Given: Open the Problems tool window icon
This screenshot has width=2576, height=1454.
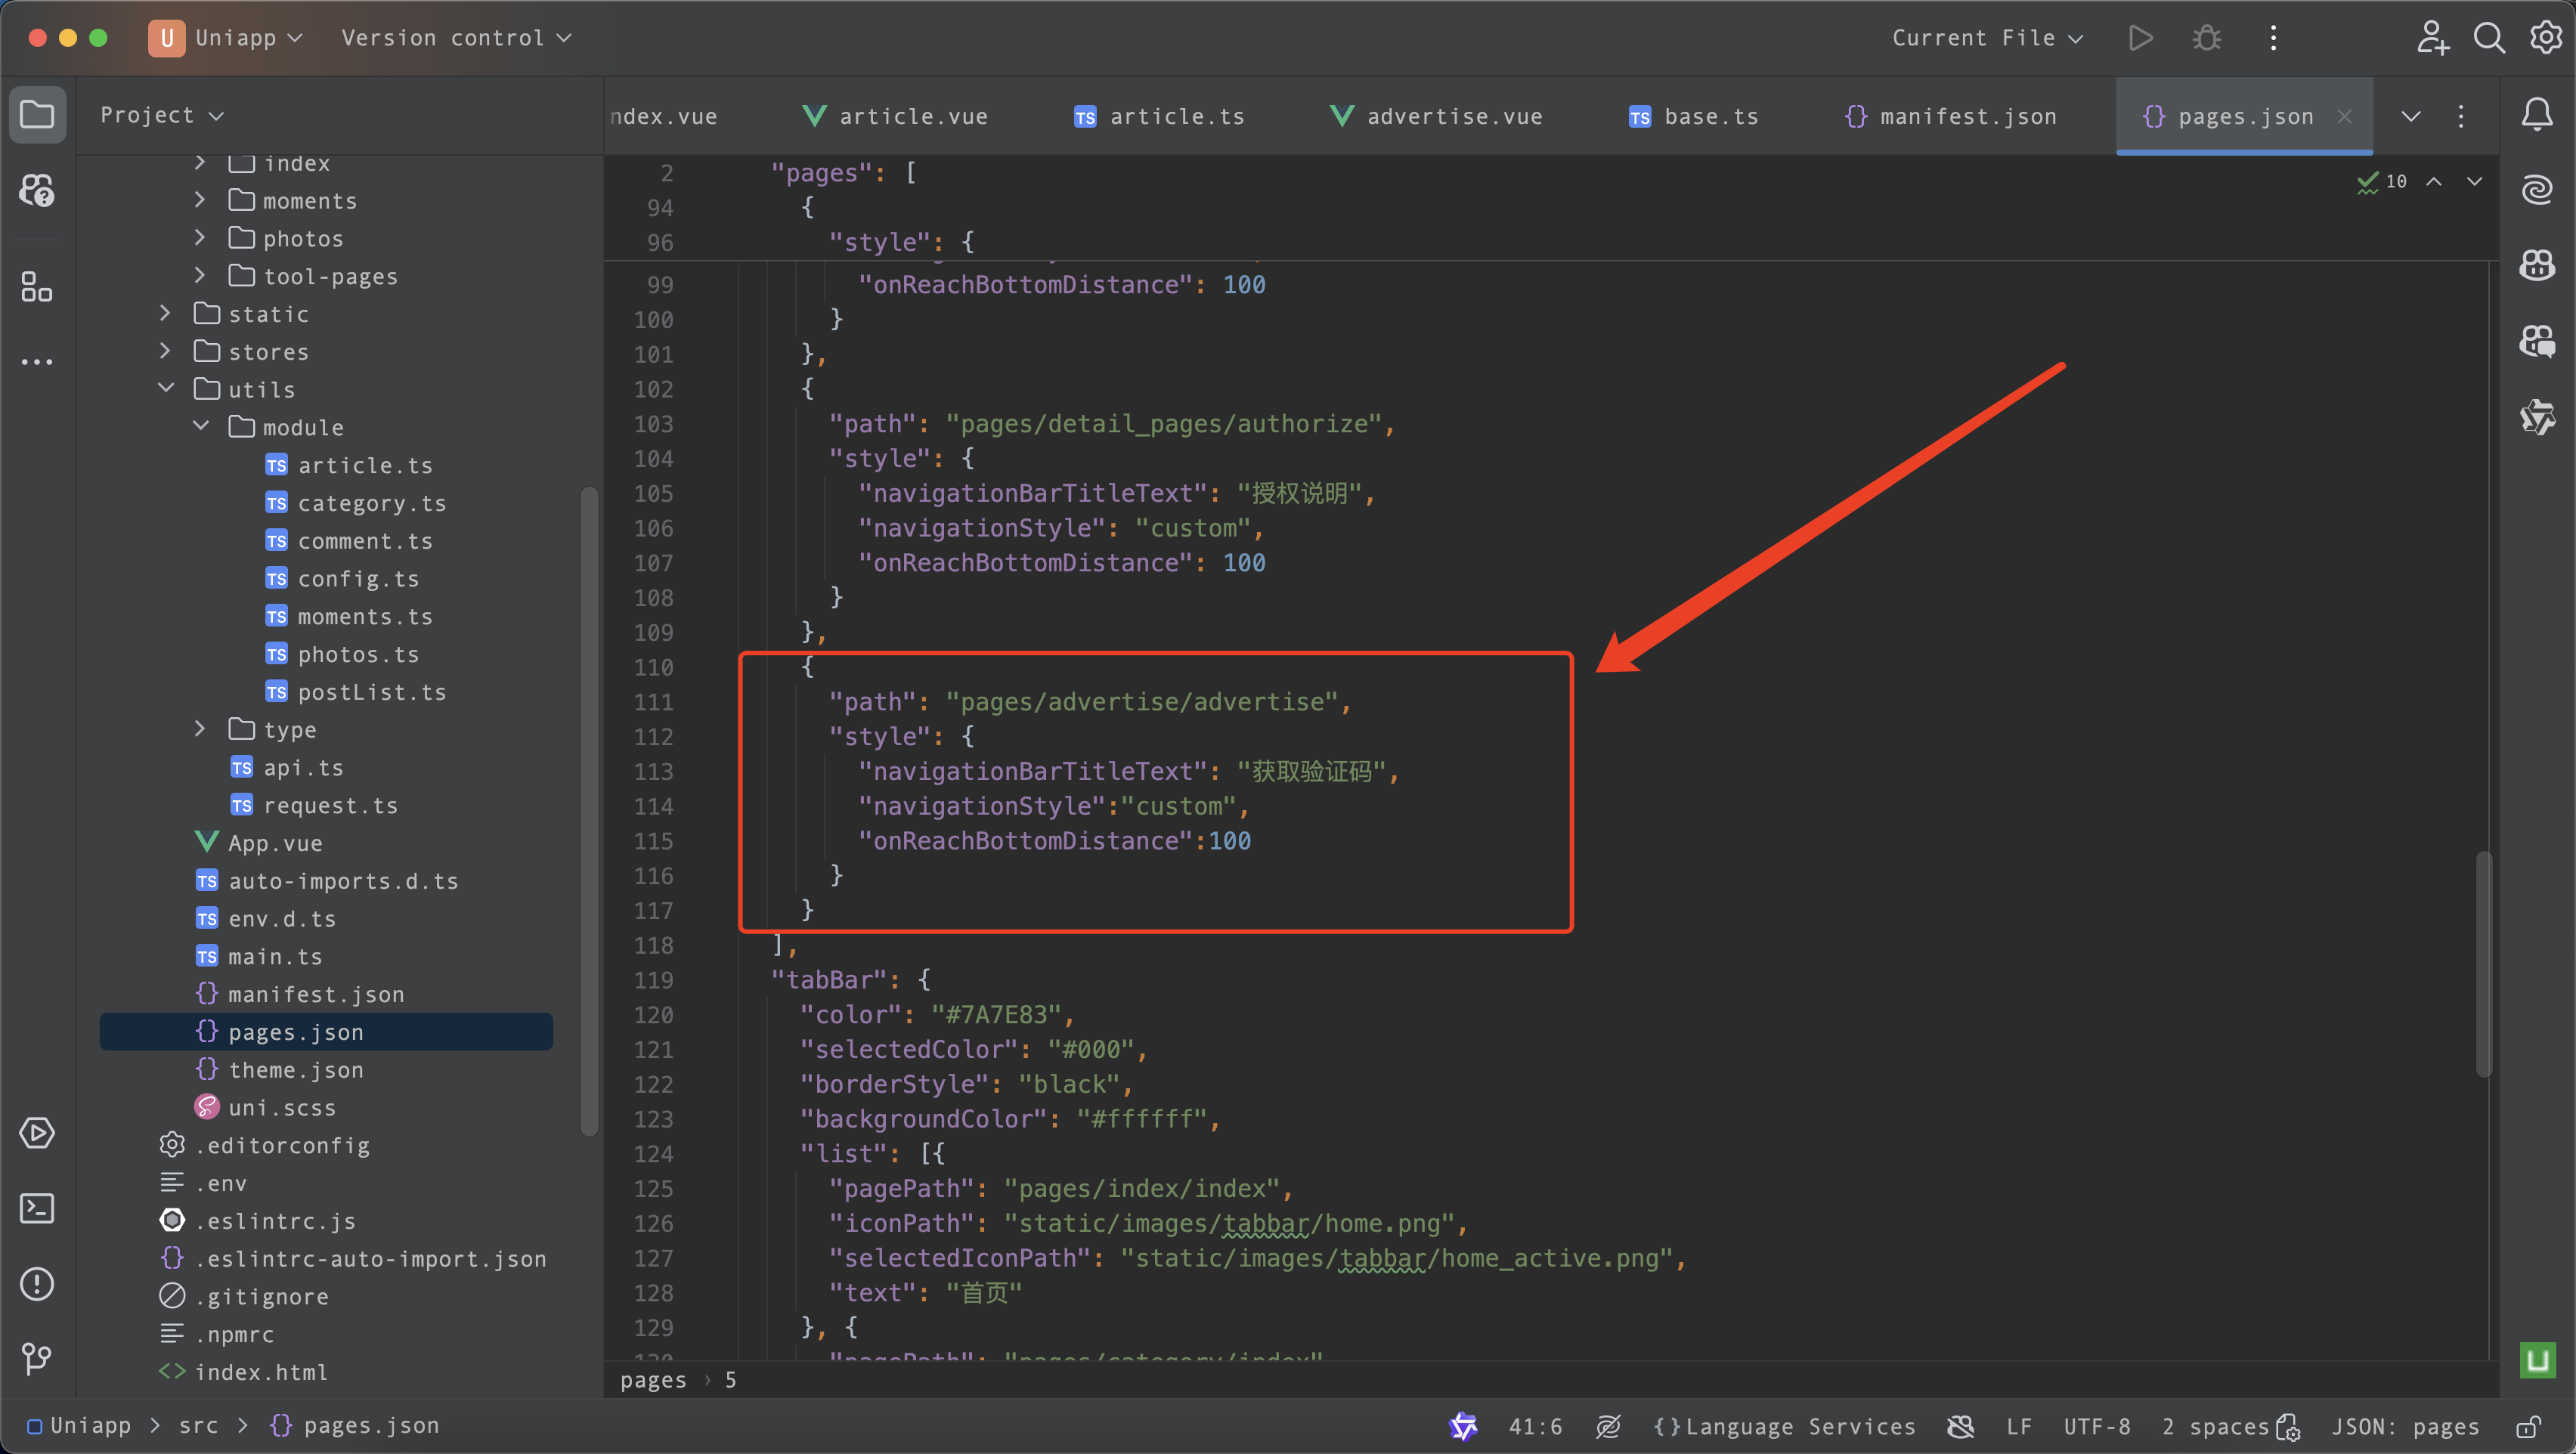Looking at the screenshot, I should pos(37,1284).
